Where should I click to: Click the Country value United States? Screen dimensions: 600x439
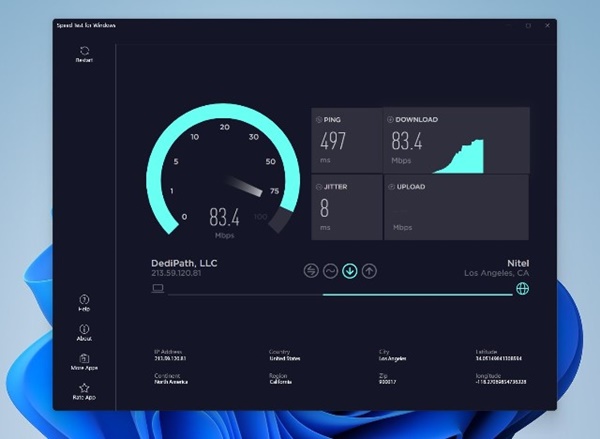[x=285, y=359]
